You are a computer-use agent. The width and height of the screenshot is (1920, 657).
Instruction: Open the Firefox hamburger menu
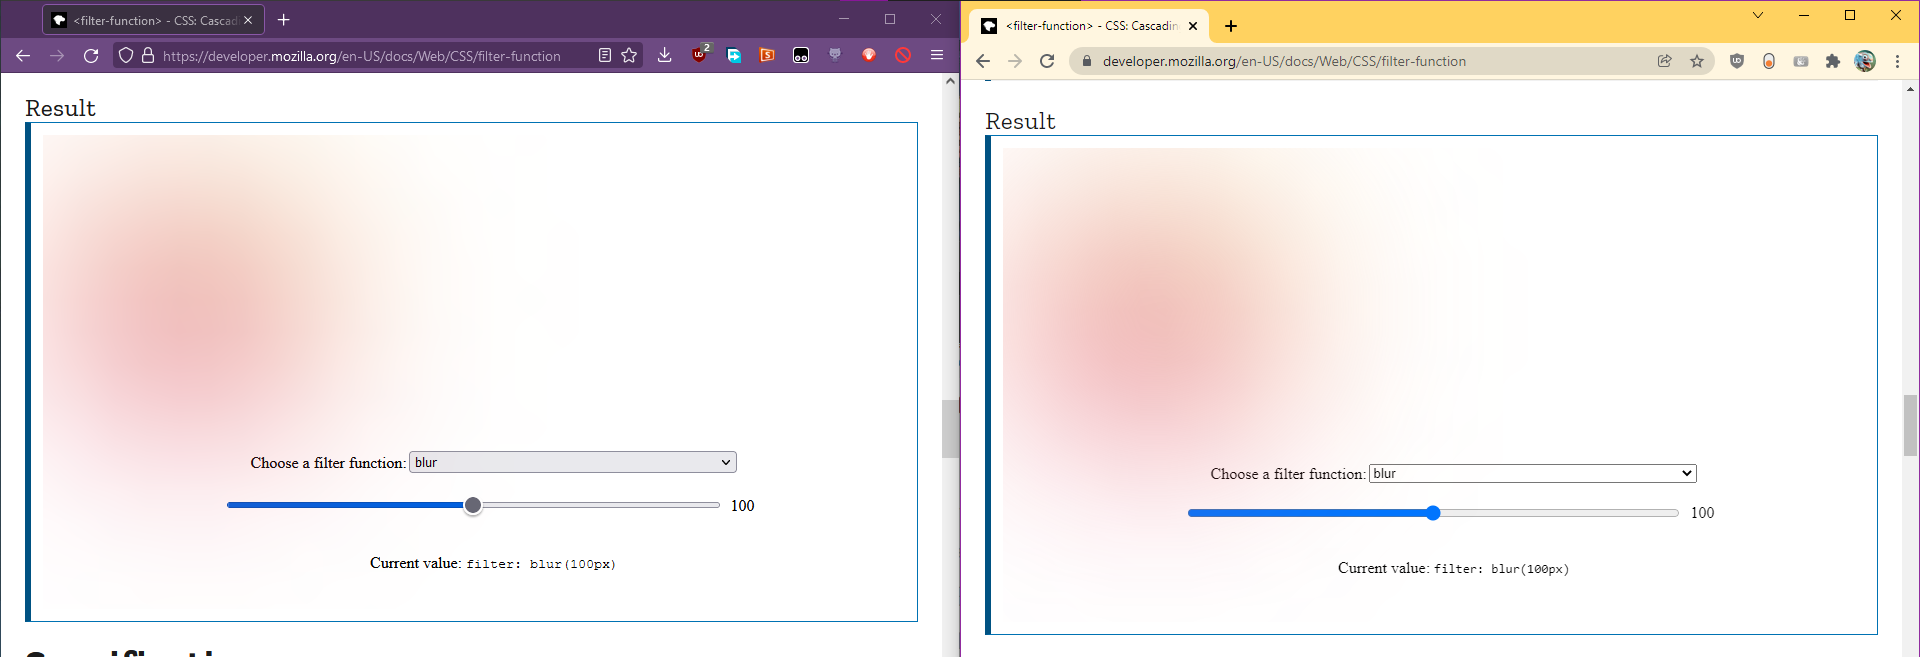click(x=937, y=55)
